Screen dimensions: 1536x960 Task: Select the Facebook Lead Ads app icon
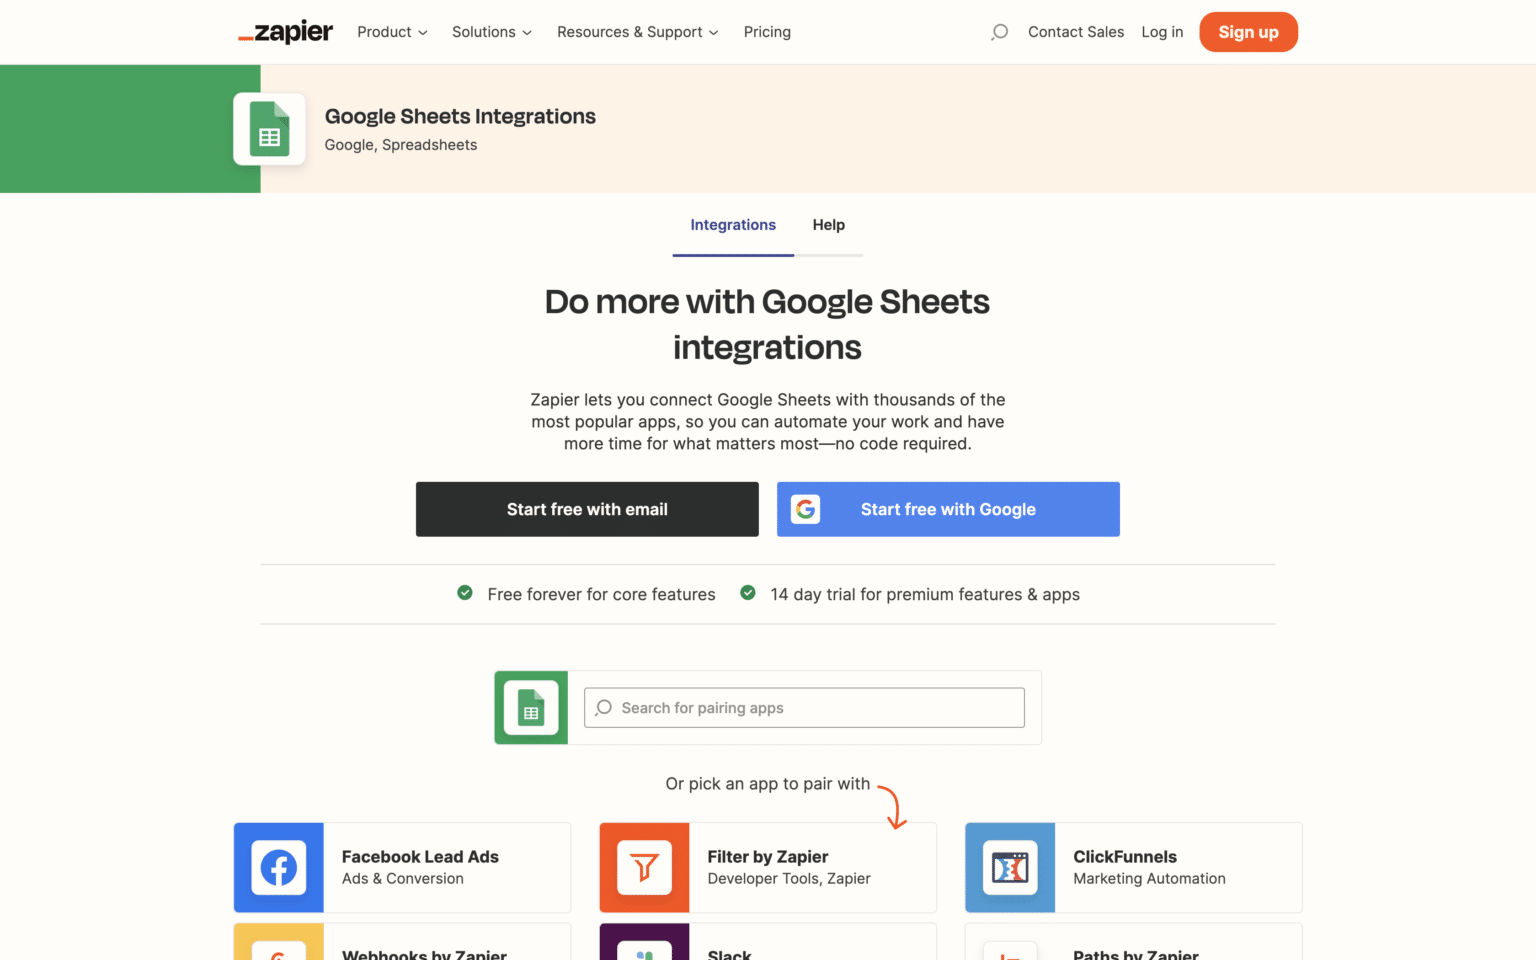(278, 868)
